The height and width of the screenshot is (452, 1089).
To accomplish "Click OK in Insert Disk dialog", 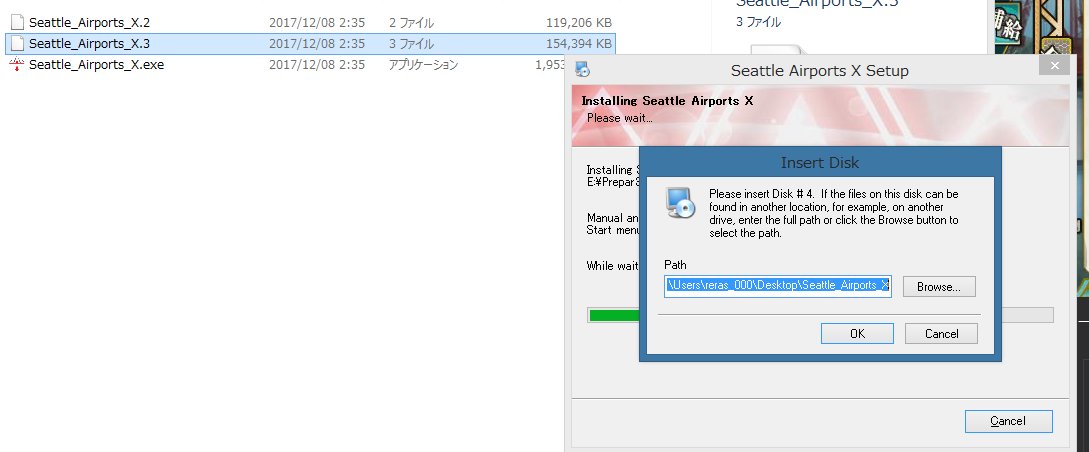I will [857, 334].
